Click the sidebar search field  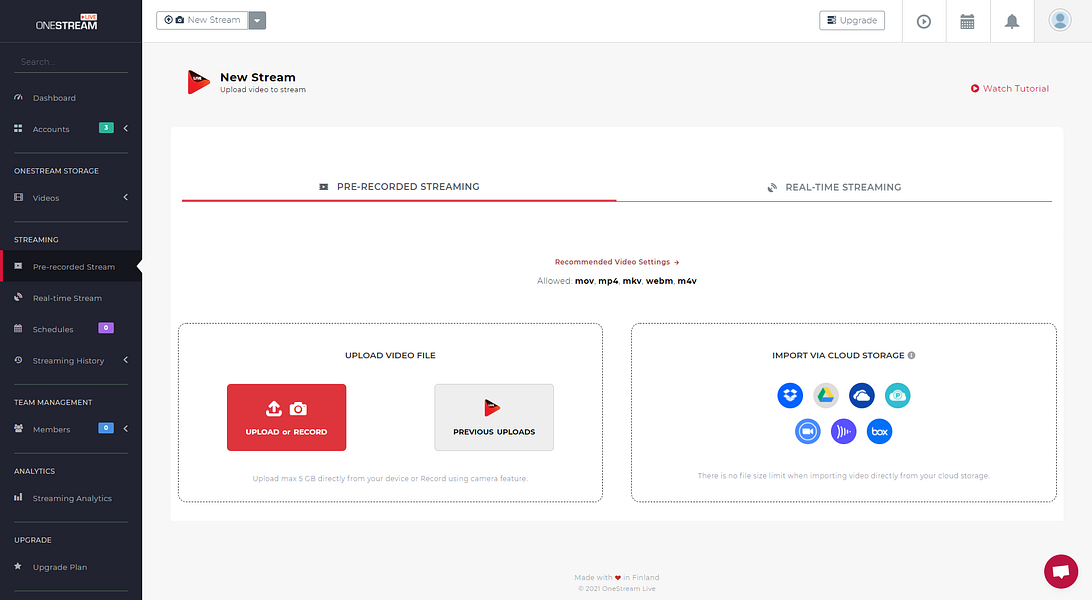click(x=70, y=60)
